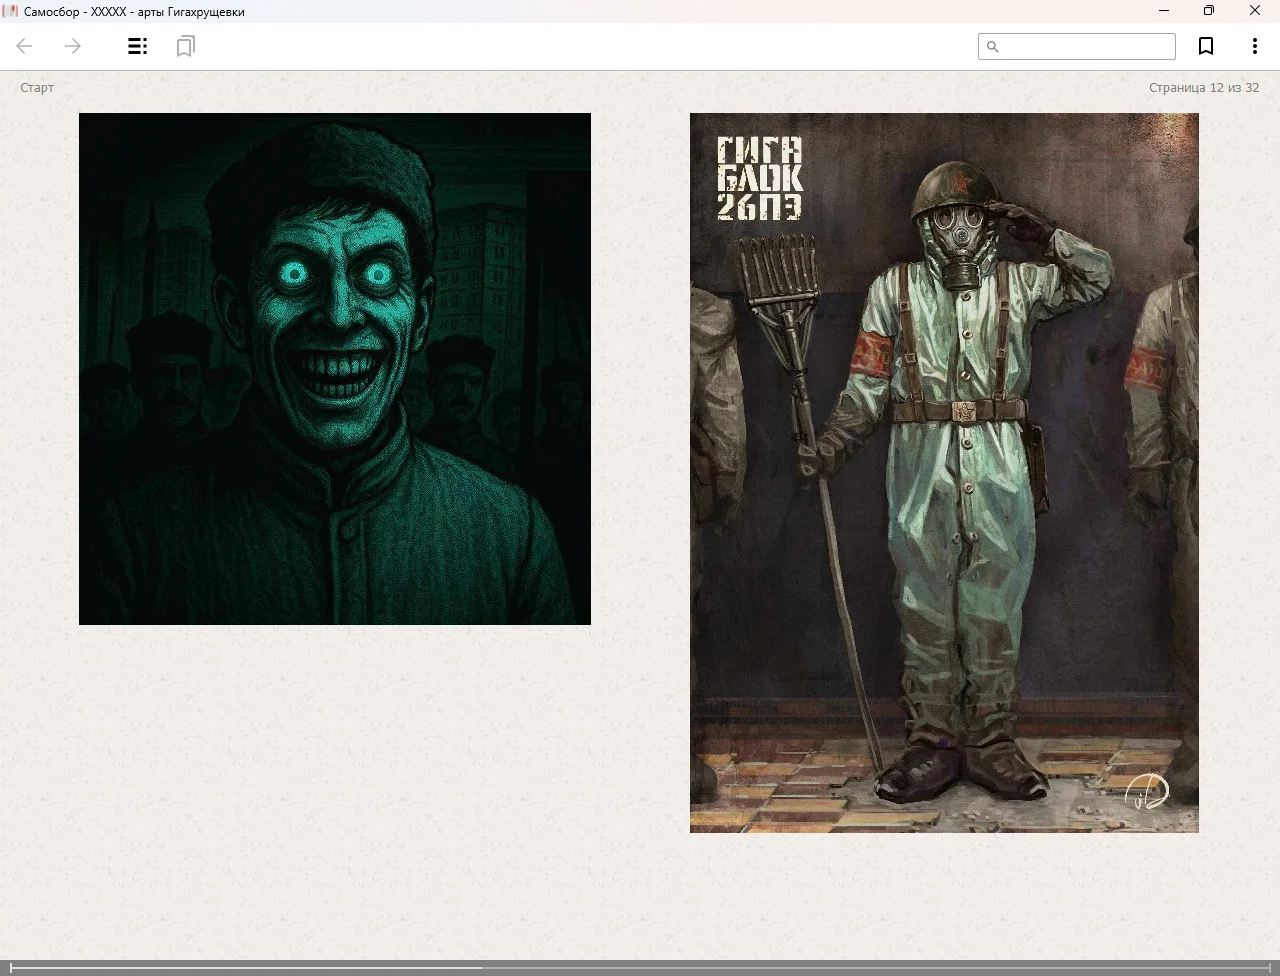Click the reading progress bar at bottom
This screenshot has height=976, width=1280.
pyautogui.click(x=640, y=967)
